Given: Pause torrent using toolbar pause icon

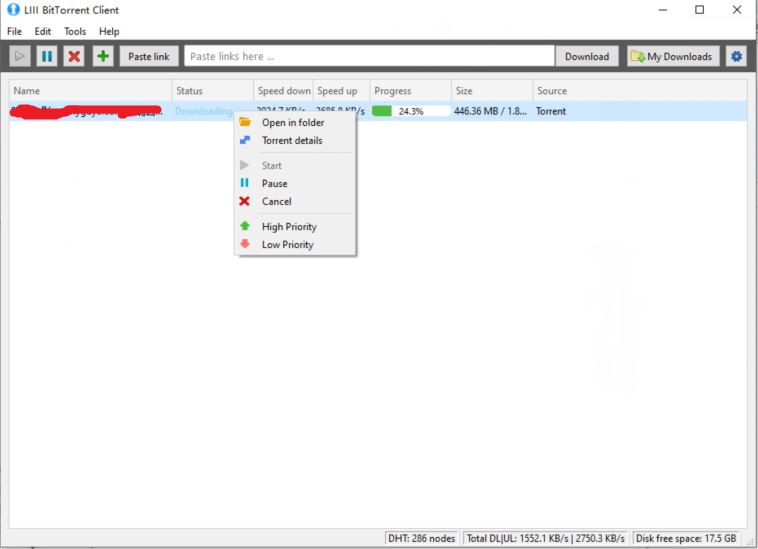Looking at the screenshot, I should point(47,57).
